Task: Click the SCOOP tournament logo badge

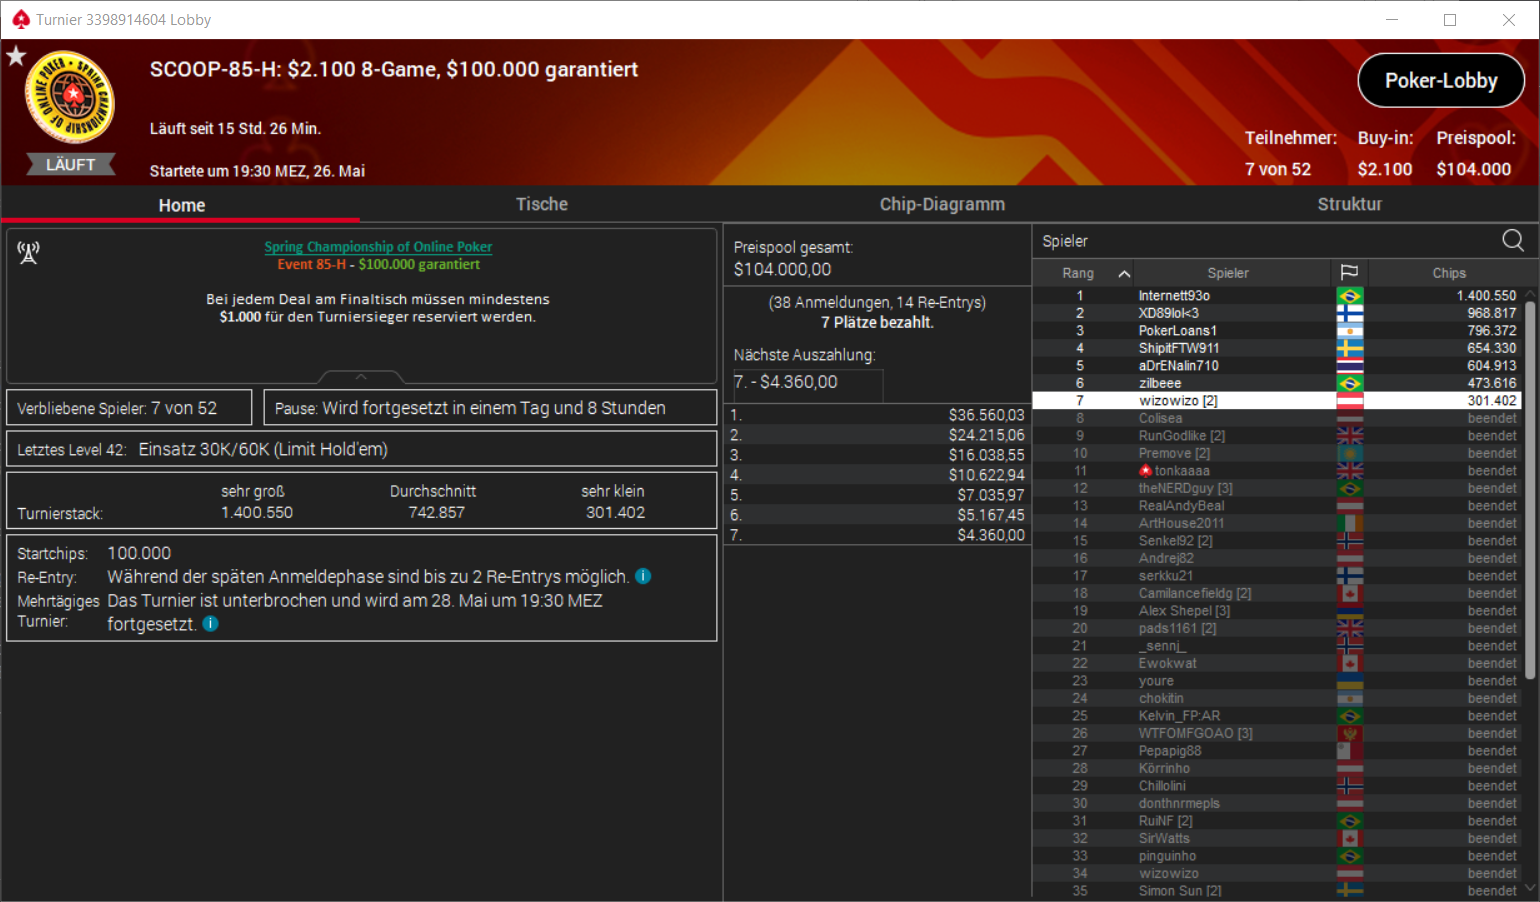Action: point(70,98)
